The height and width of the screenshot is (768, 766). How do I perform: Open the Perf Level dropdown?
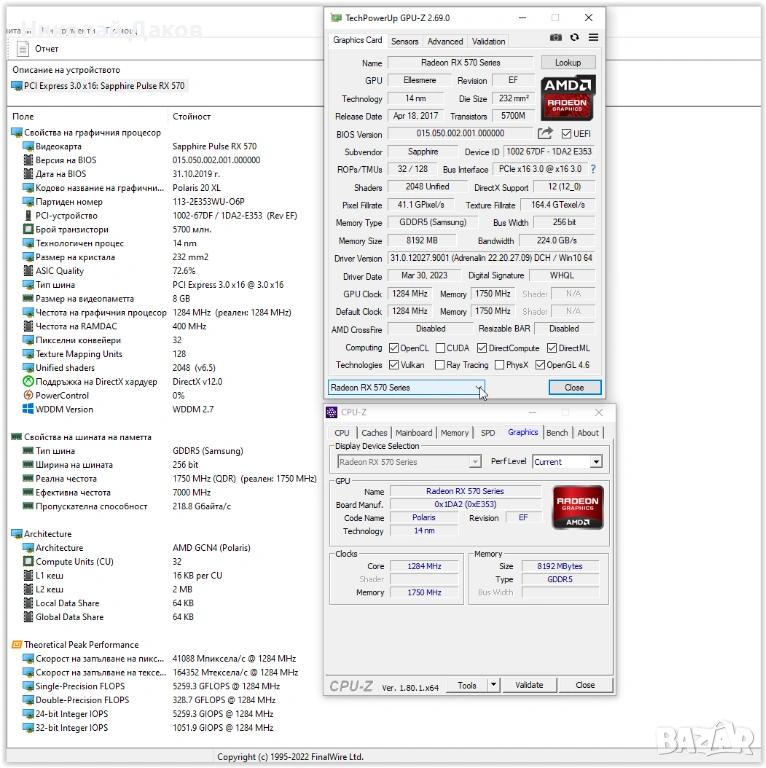tap(596, 462)
